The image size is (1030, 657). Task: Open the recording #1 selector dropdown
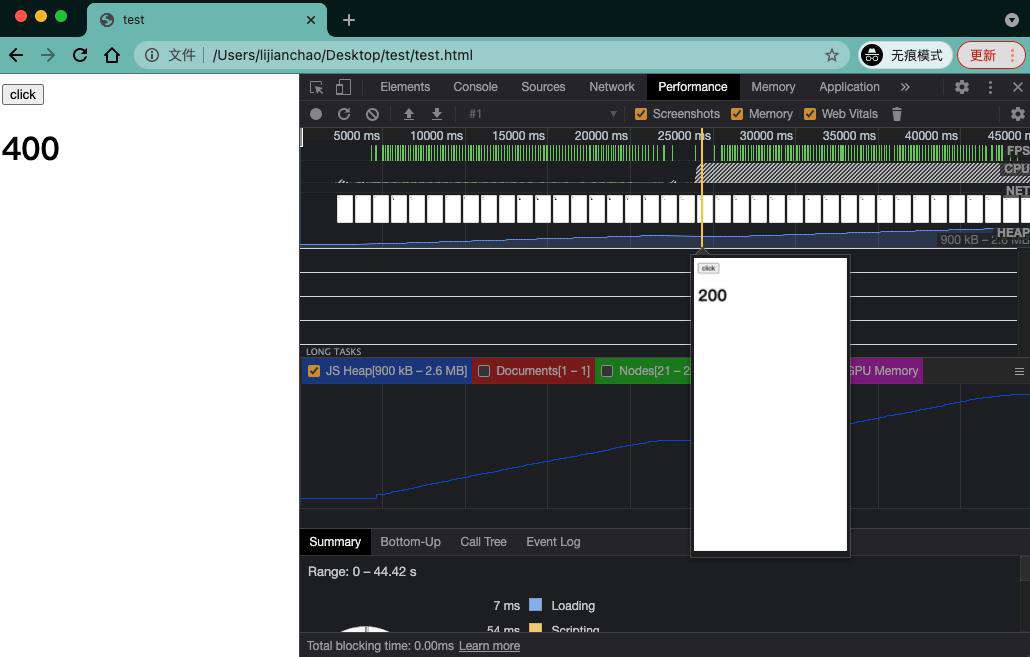[x=543, y=114]
